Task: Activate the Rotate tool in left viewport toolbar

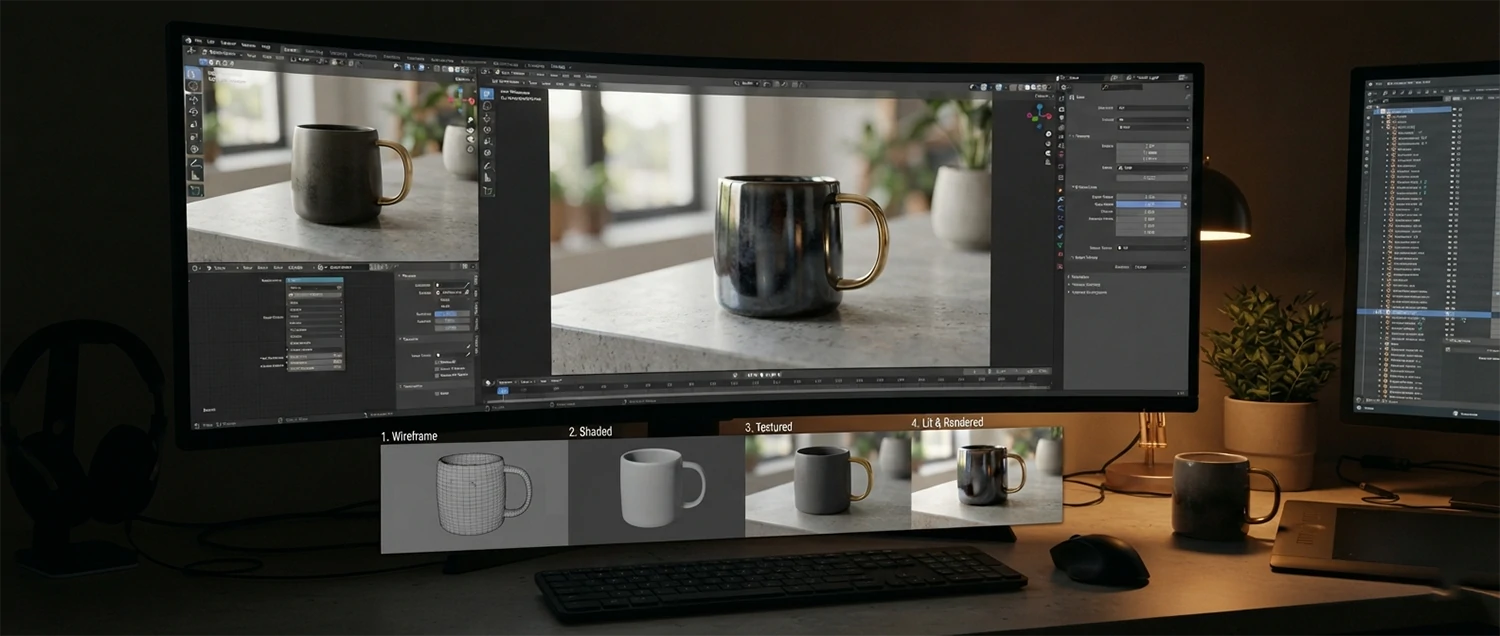Action: tap(193, 112)
